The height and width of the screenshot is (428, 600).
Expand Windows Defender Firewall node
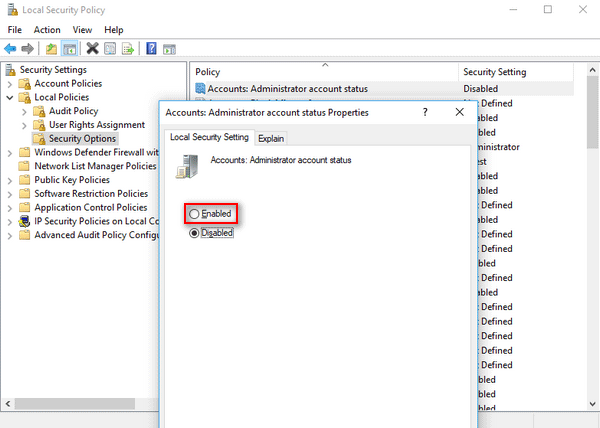pos(10,153)
